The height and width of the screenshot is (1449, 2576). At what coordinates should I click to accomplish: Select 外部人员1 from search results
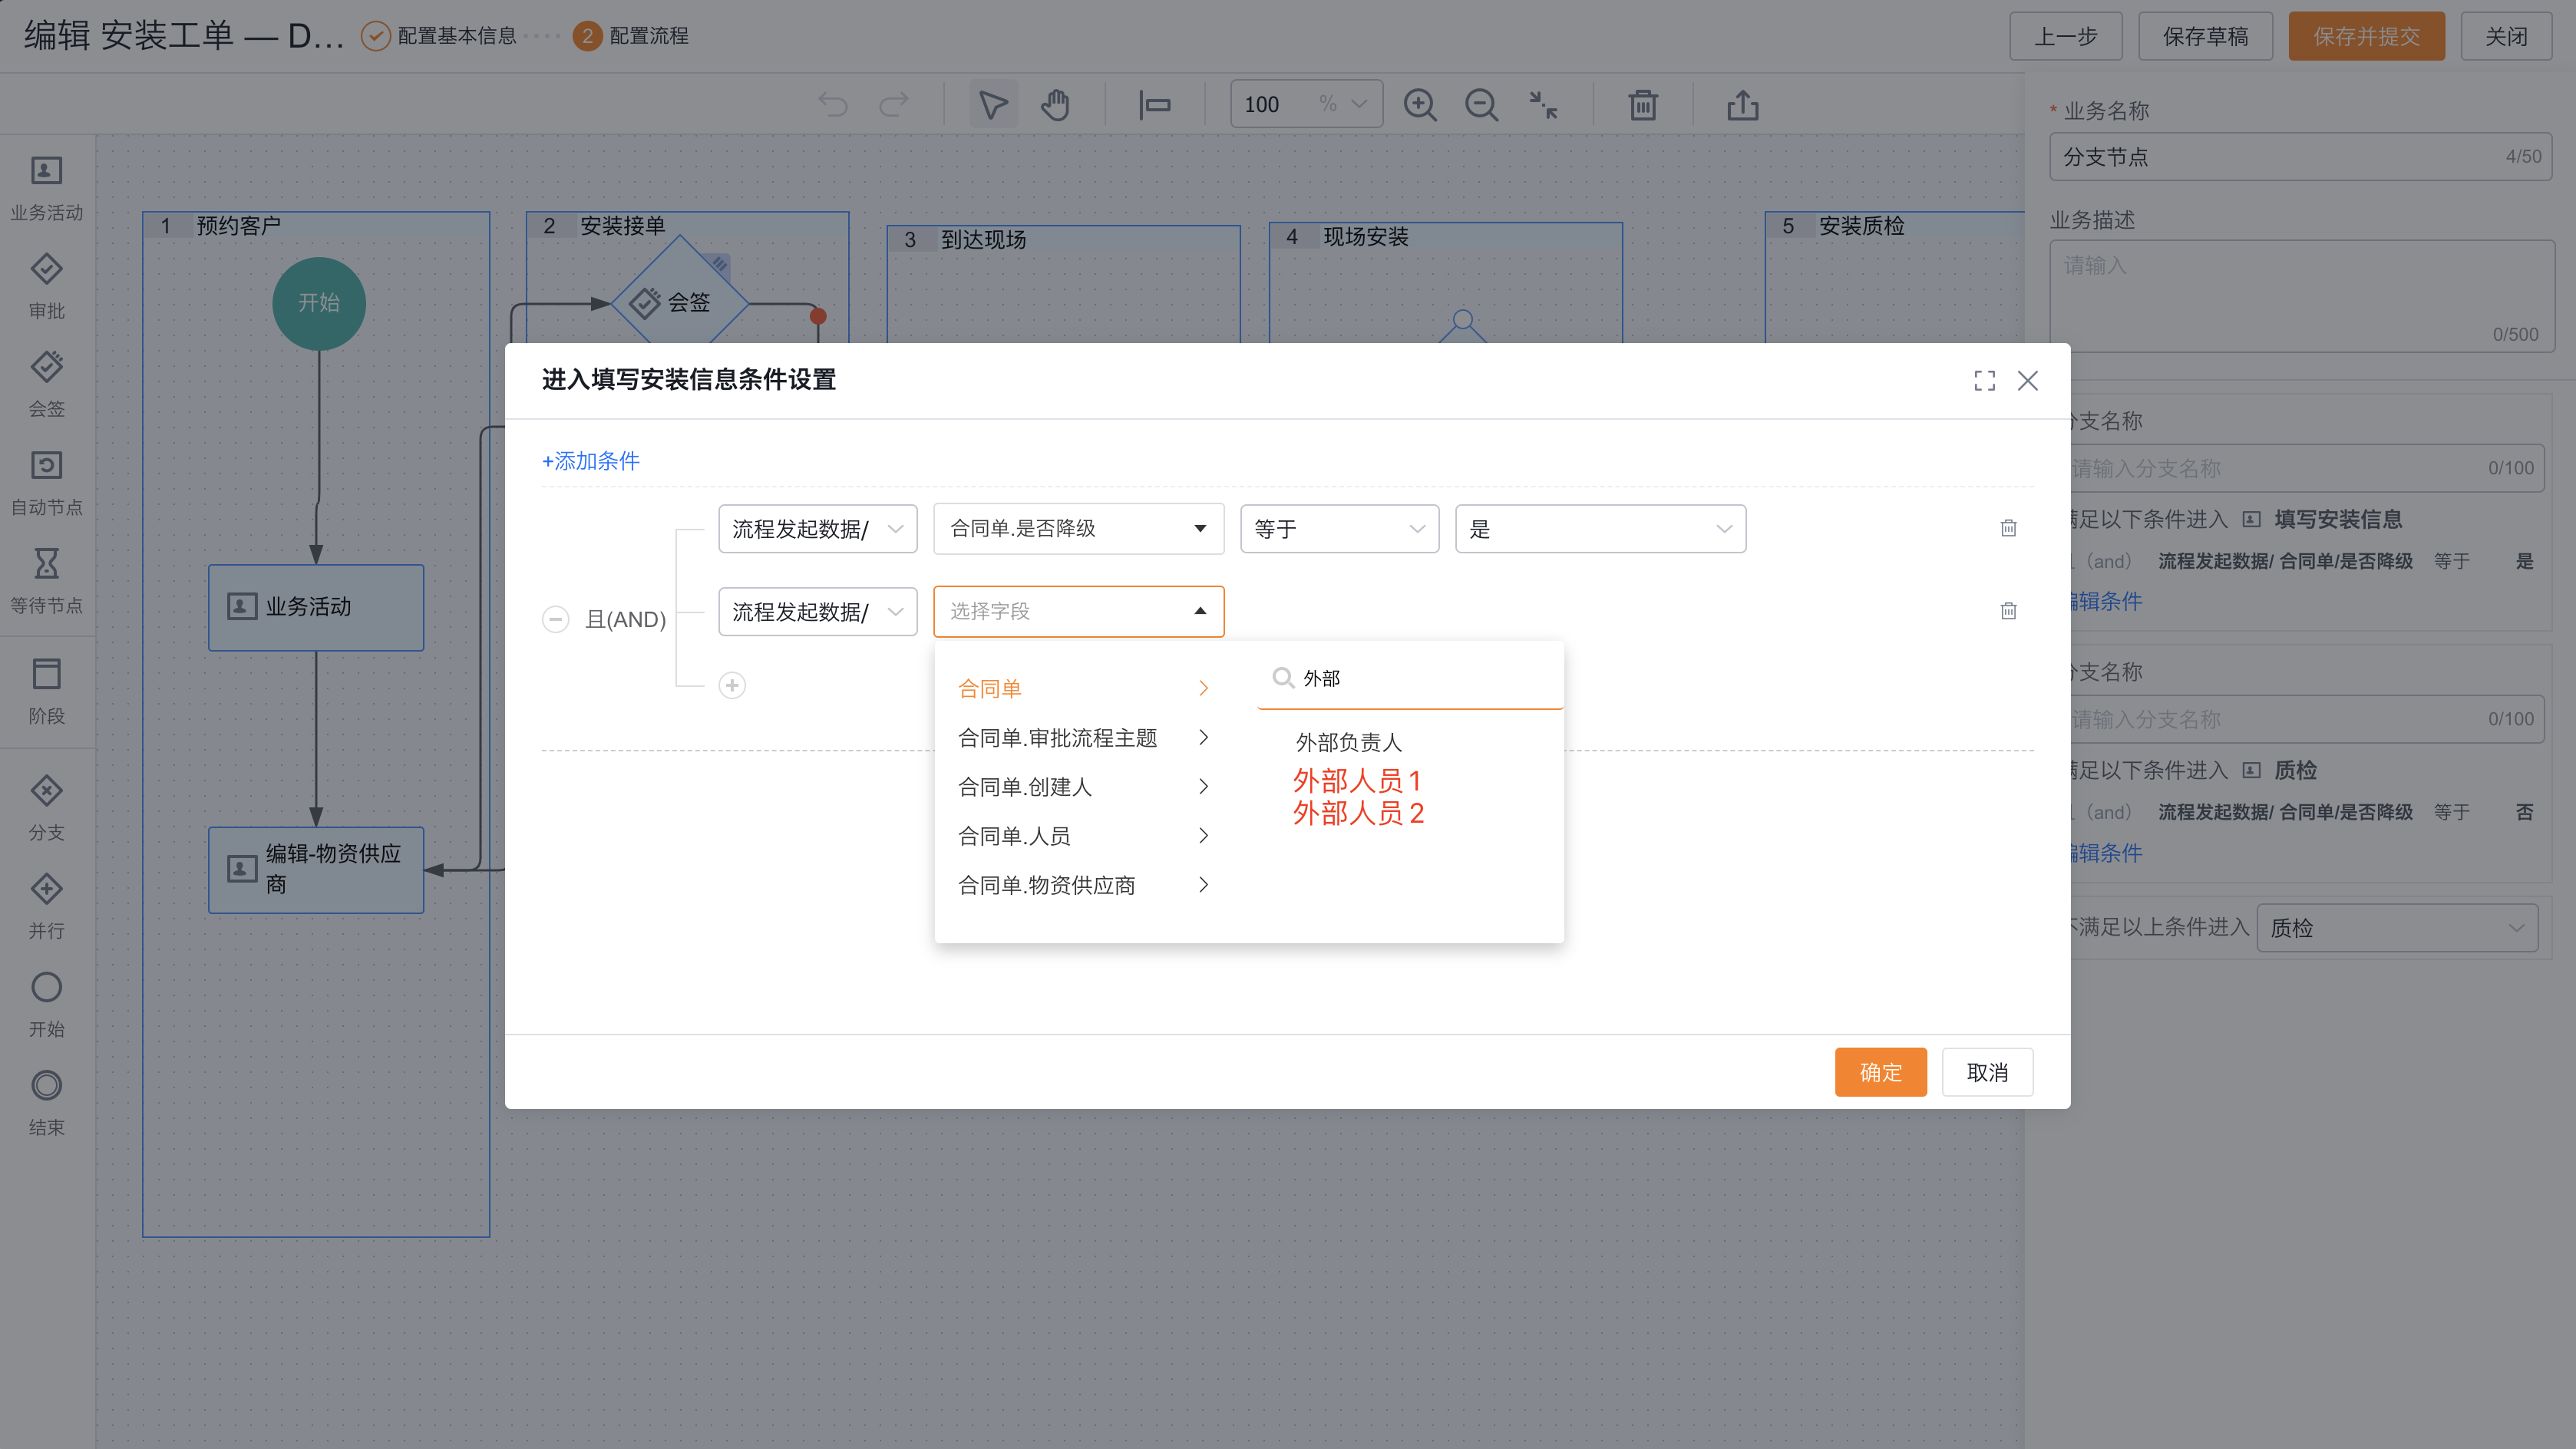tap(1358, 781)
